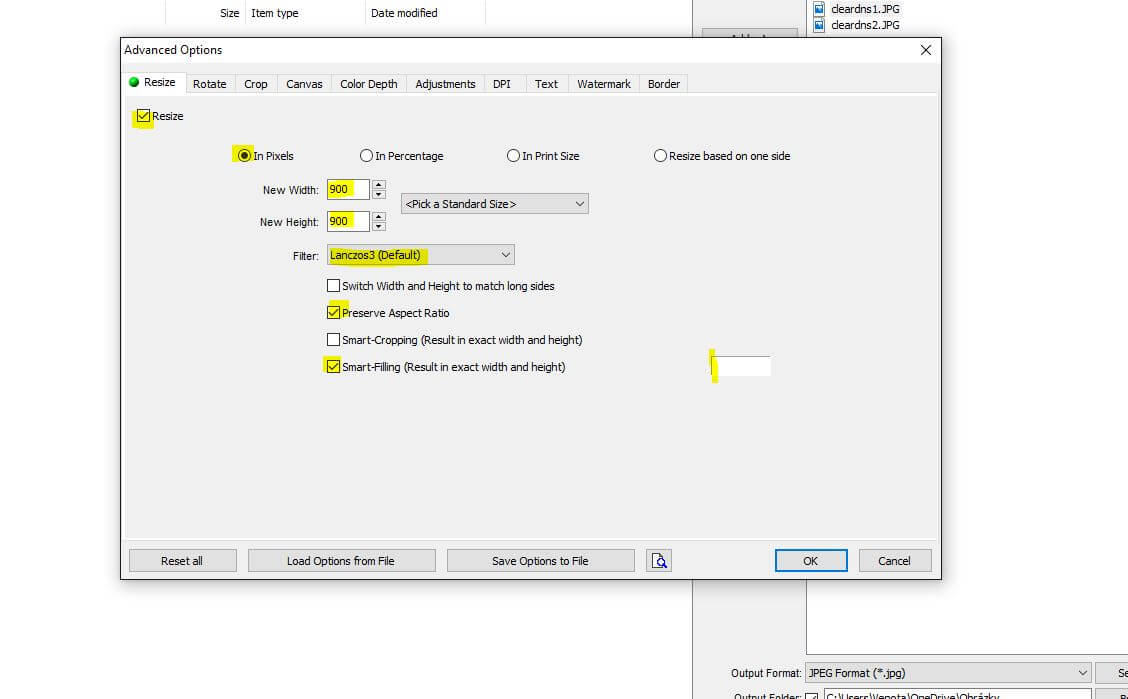Close the Advanced Options dialog
1128x699 pixels.
925,50
